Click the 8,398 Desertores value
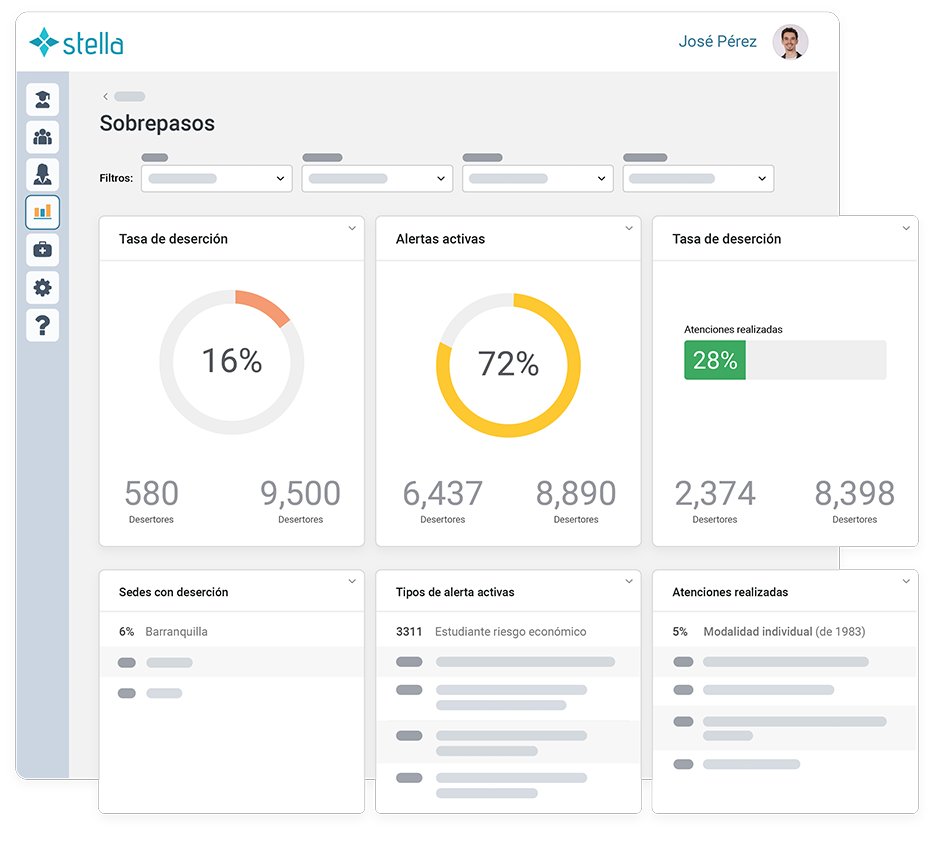934x850 pixels. (x=855, y=494)
